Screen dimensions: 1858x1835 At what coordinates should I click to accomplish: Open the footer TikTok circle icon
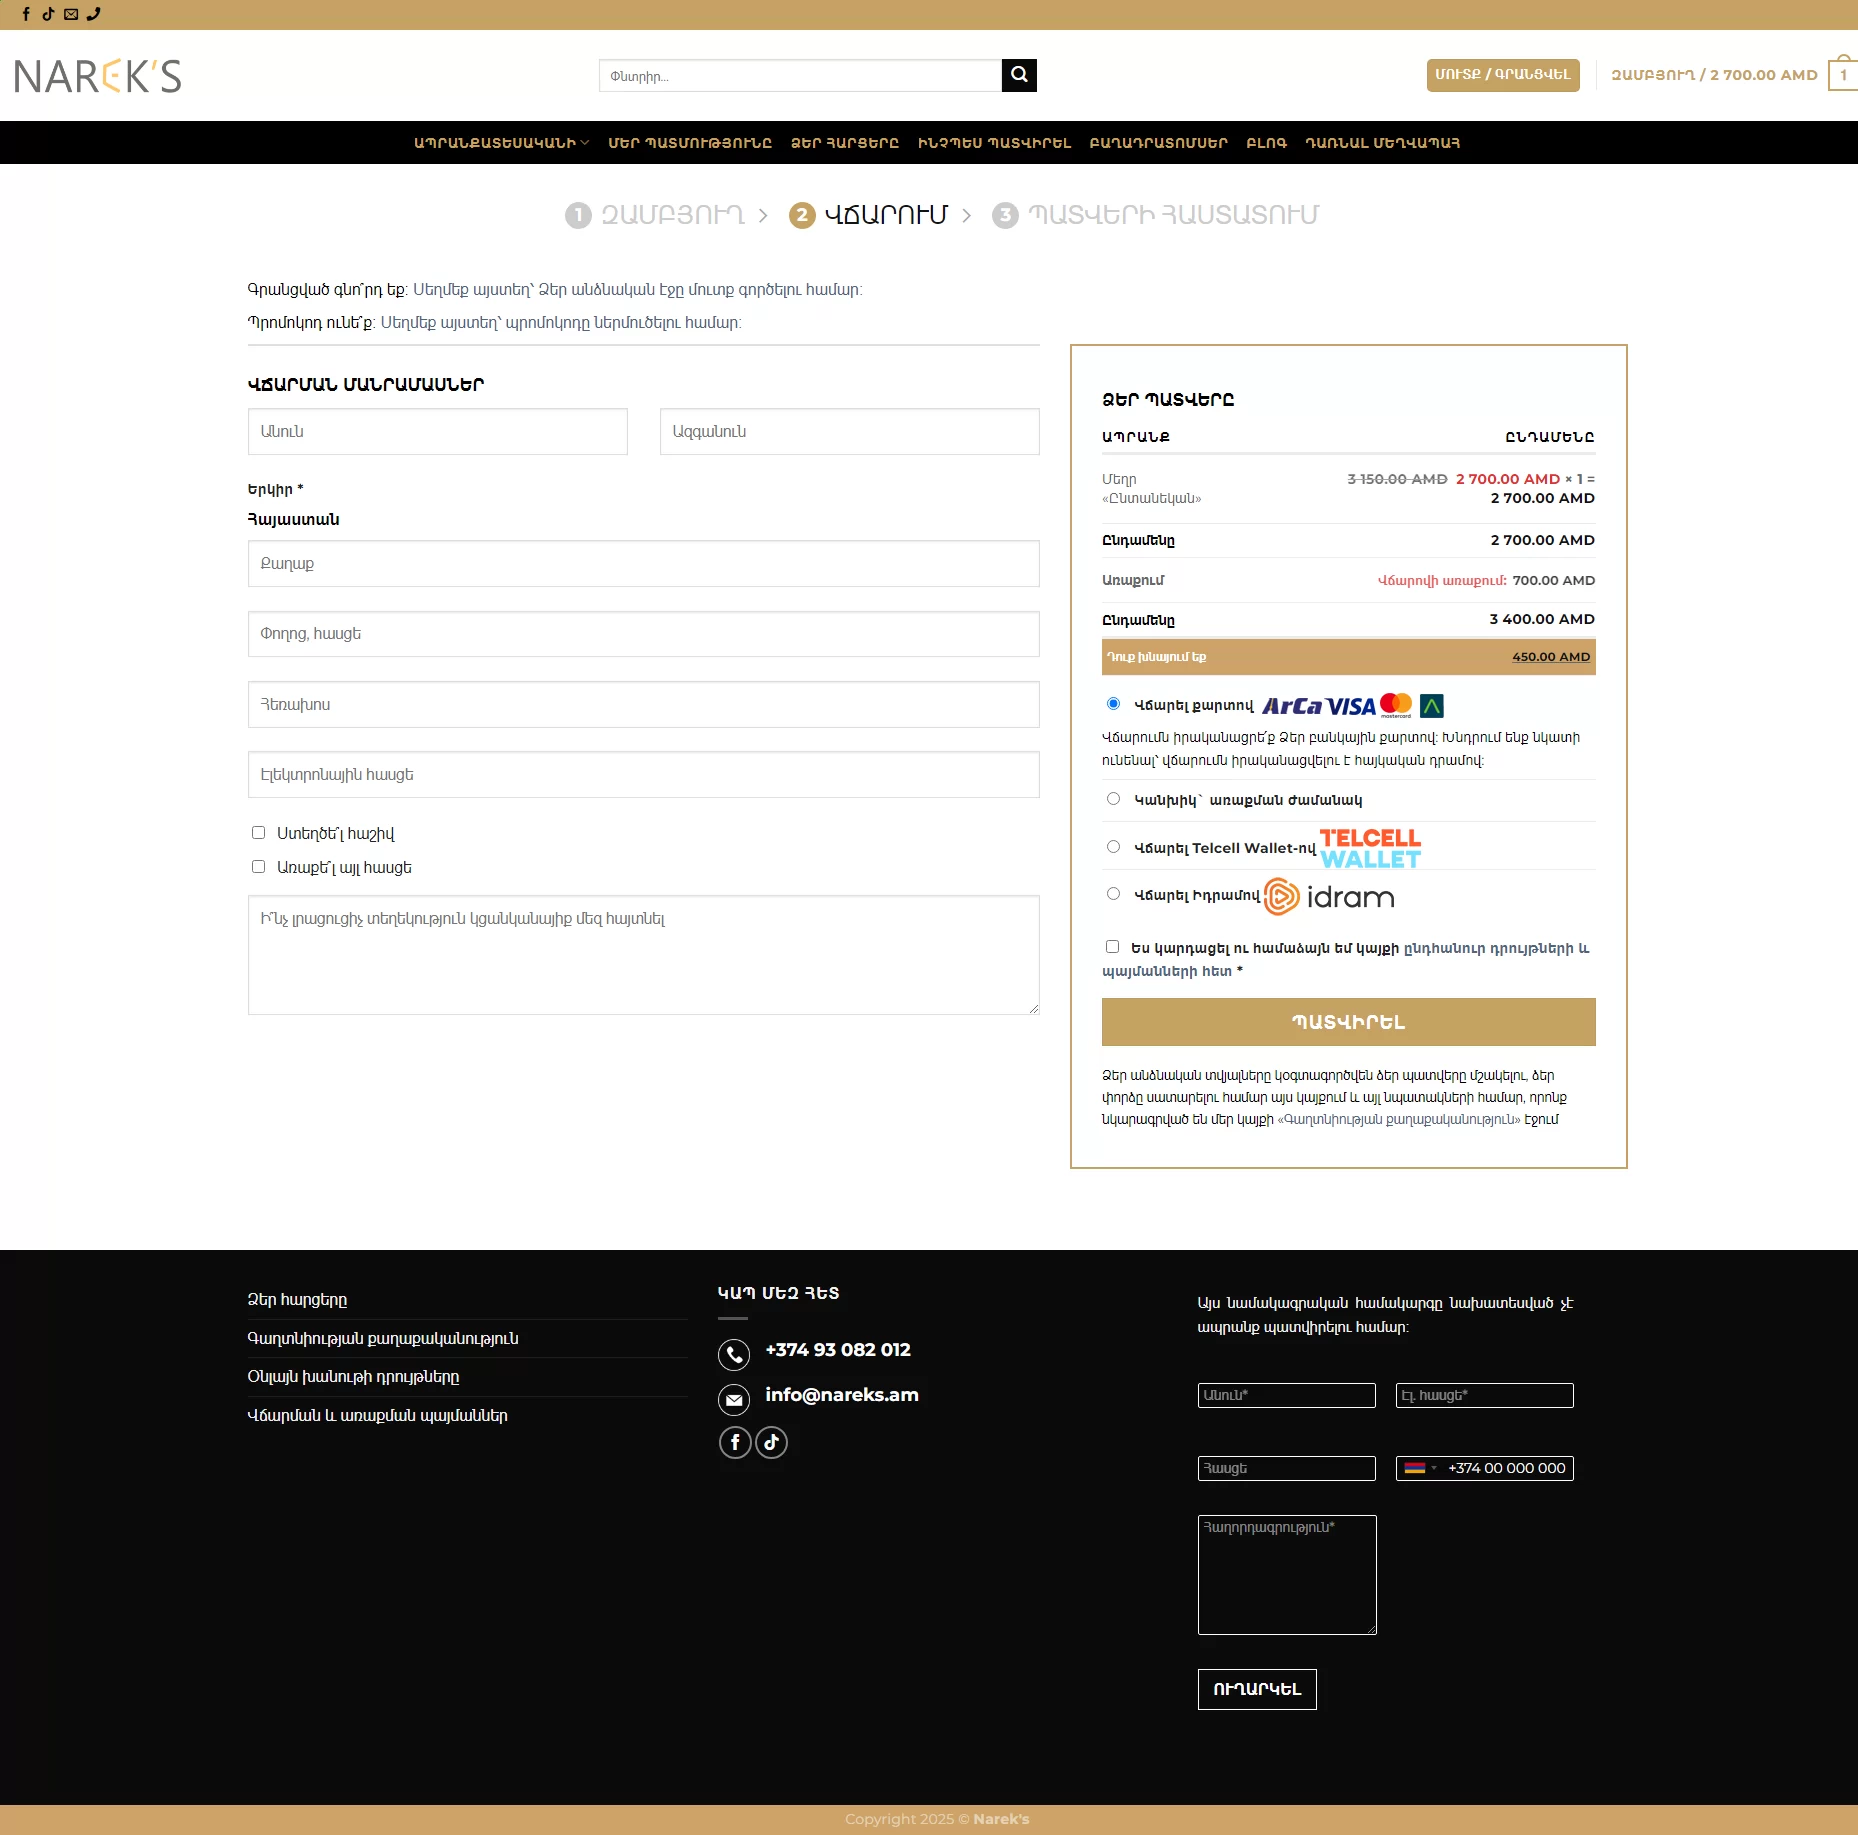pos(771,1442)
